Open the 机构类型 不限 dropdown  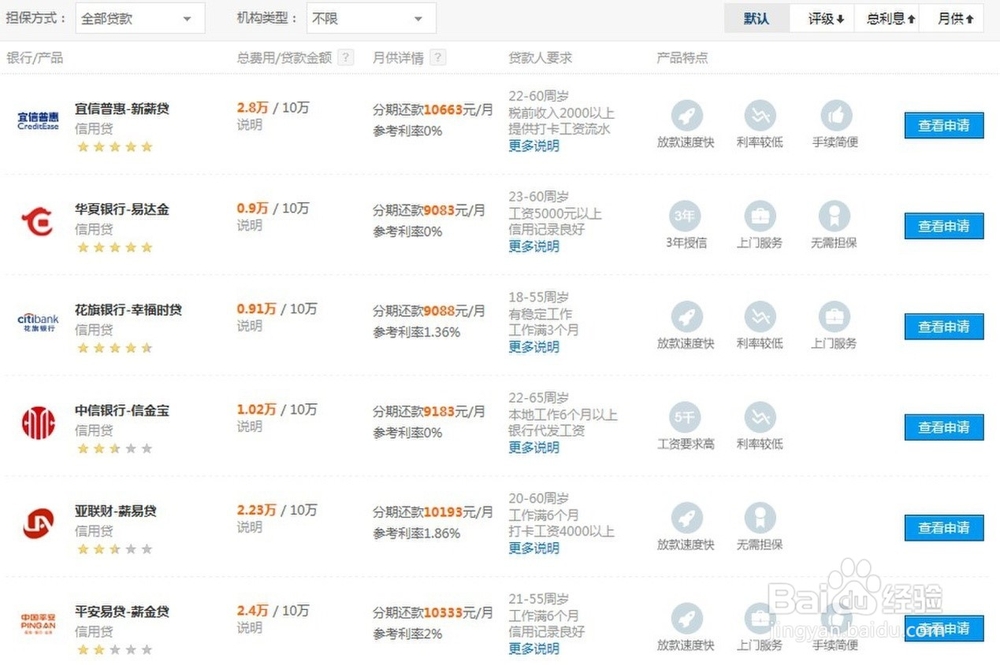tap(371, 18)
